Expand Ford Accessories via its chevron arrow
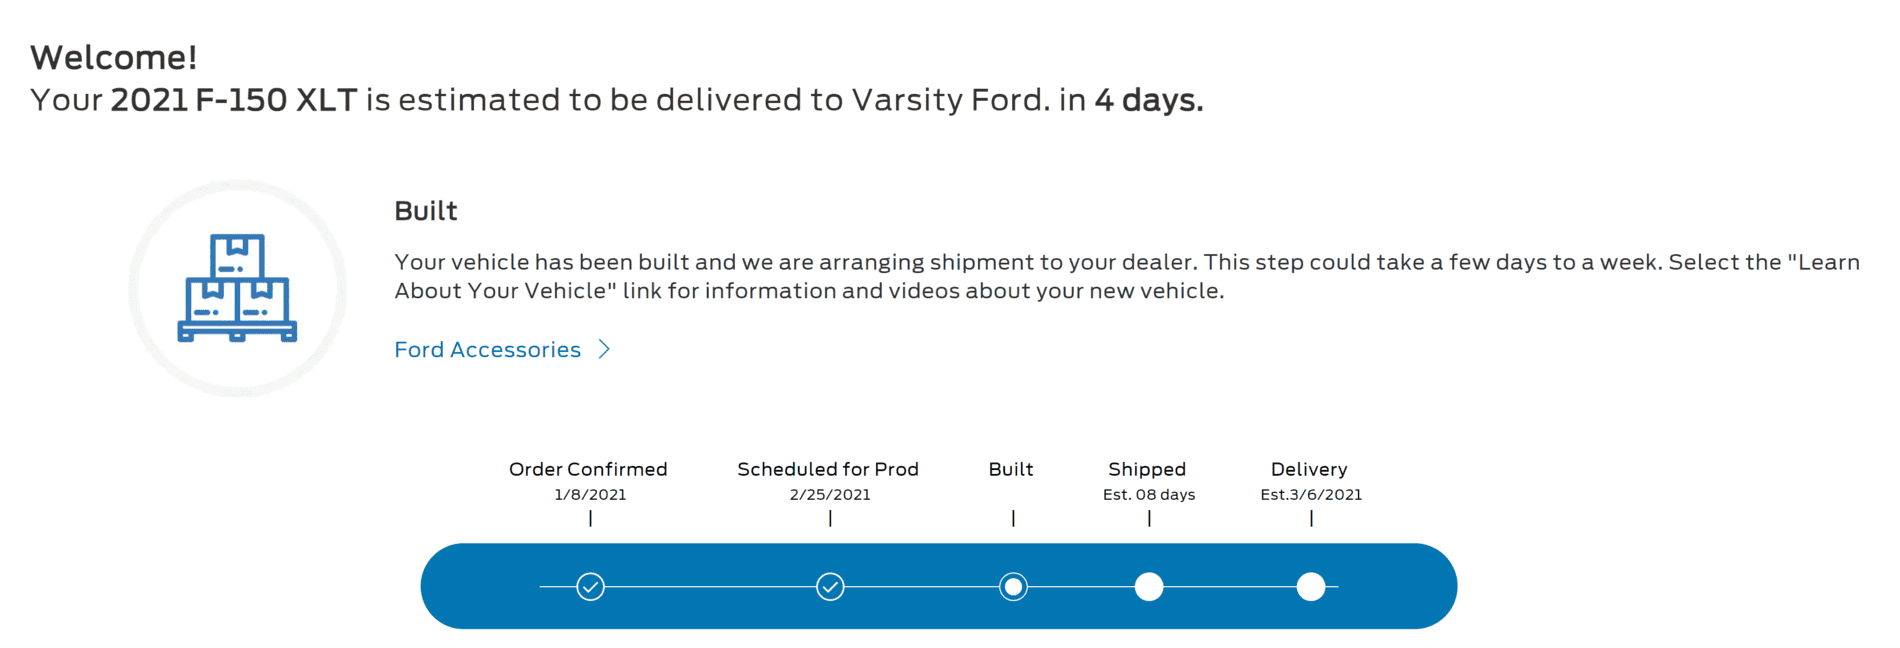 (x=604, y=349)
